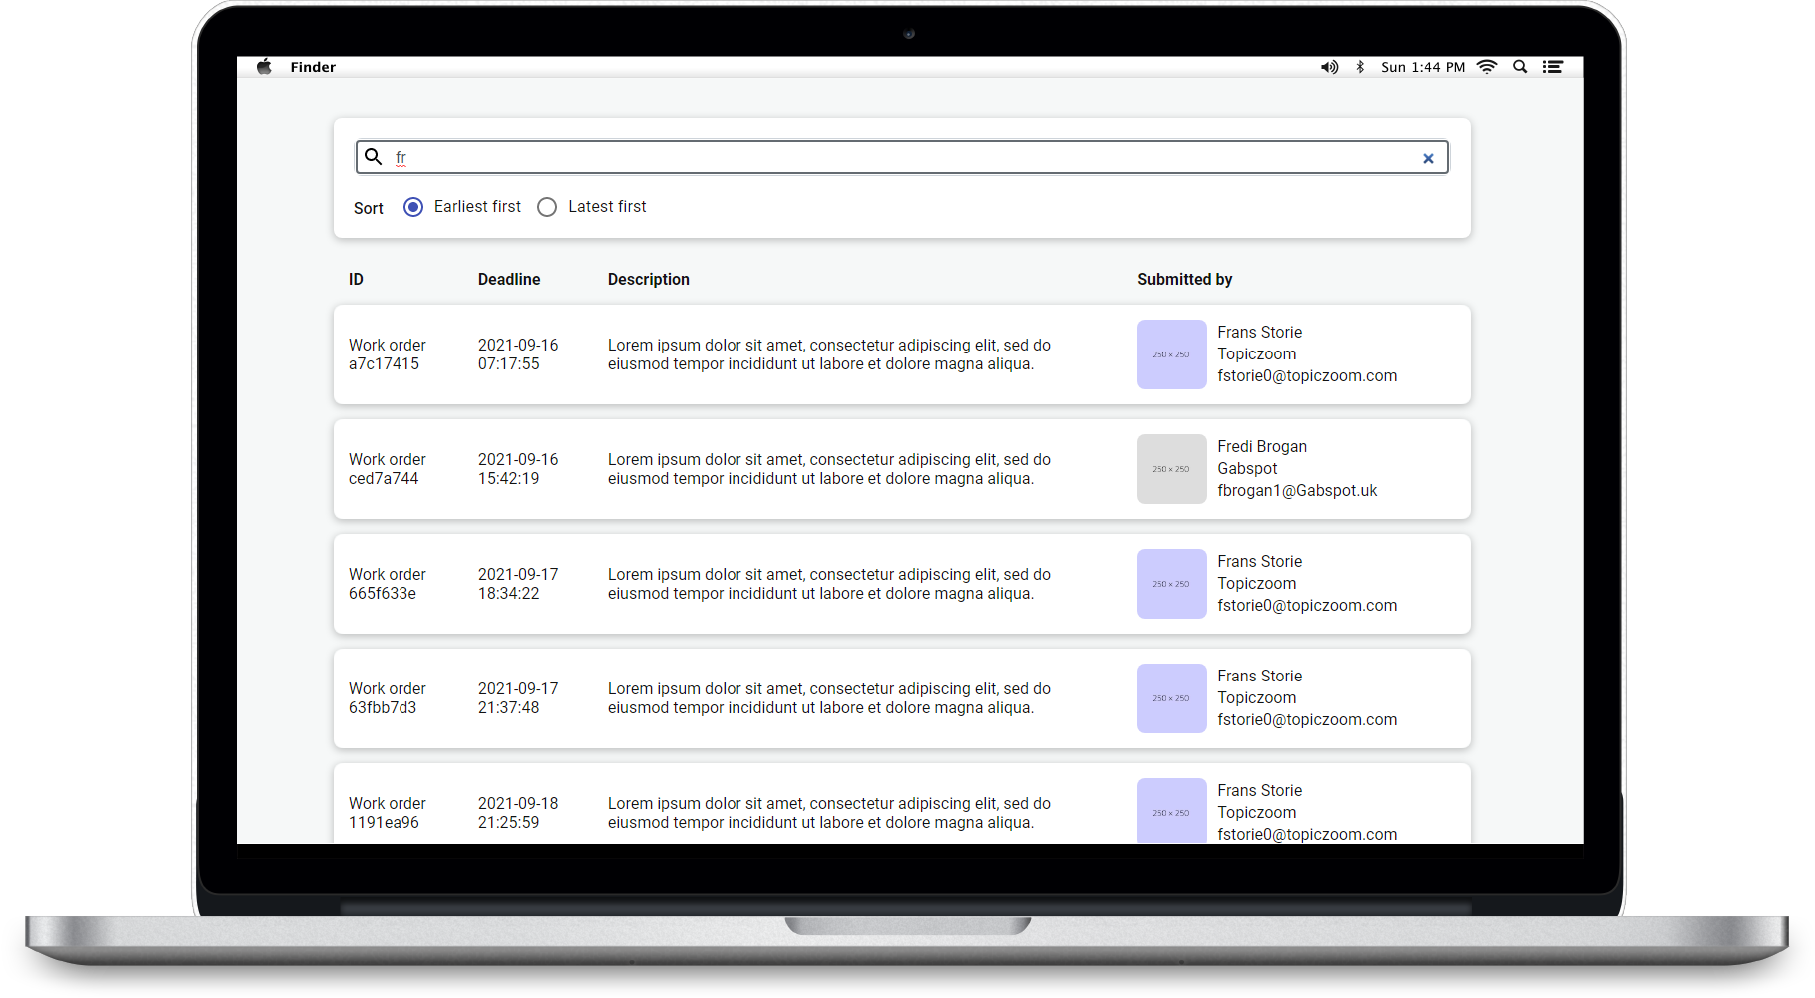This screenshot has width=1815, height=998.
Task: Click the Wi-Fi icon in menu bar
Action: pos(1487,67)
